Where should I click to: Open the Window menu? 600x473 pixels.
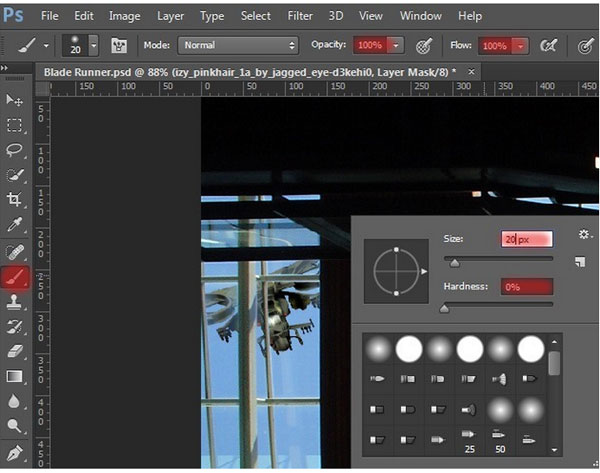(421, 16)
